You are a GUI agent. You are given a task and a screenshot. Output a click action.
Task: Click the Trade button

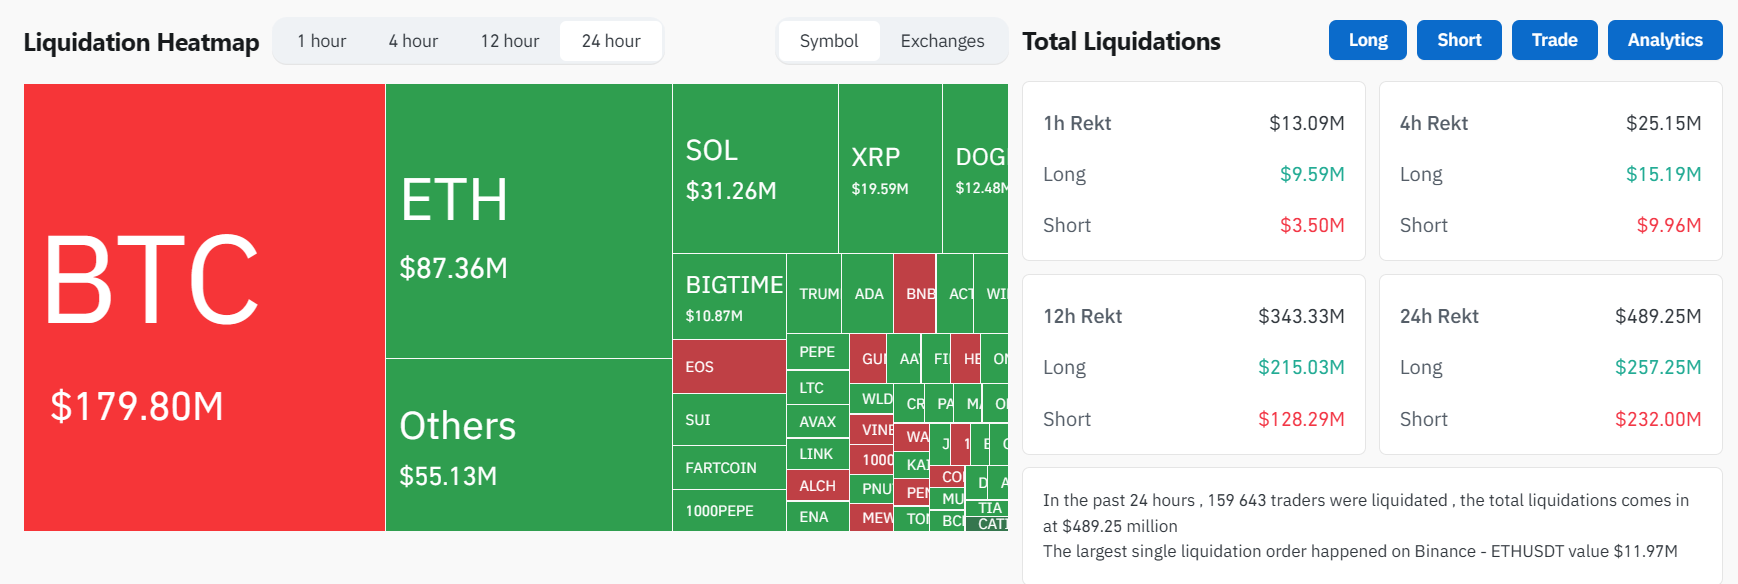(x=1555, y=40)
